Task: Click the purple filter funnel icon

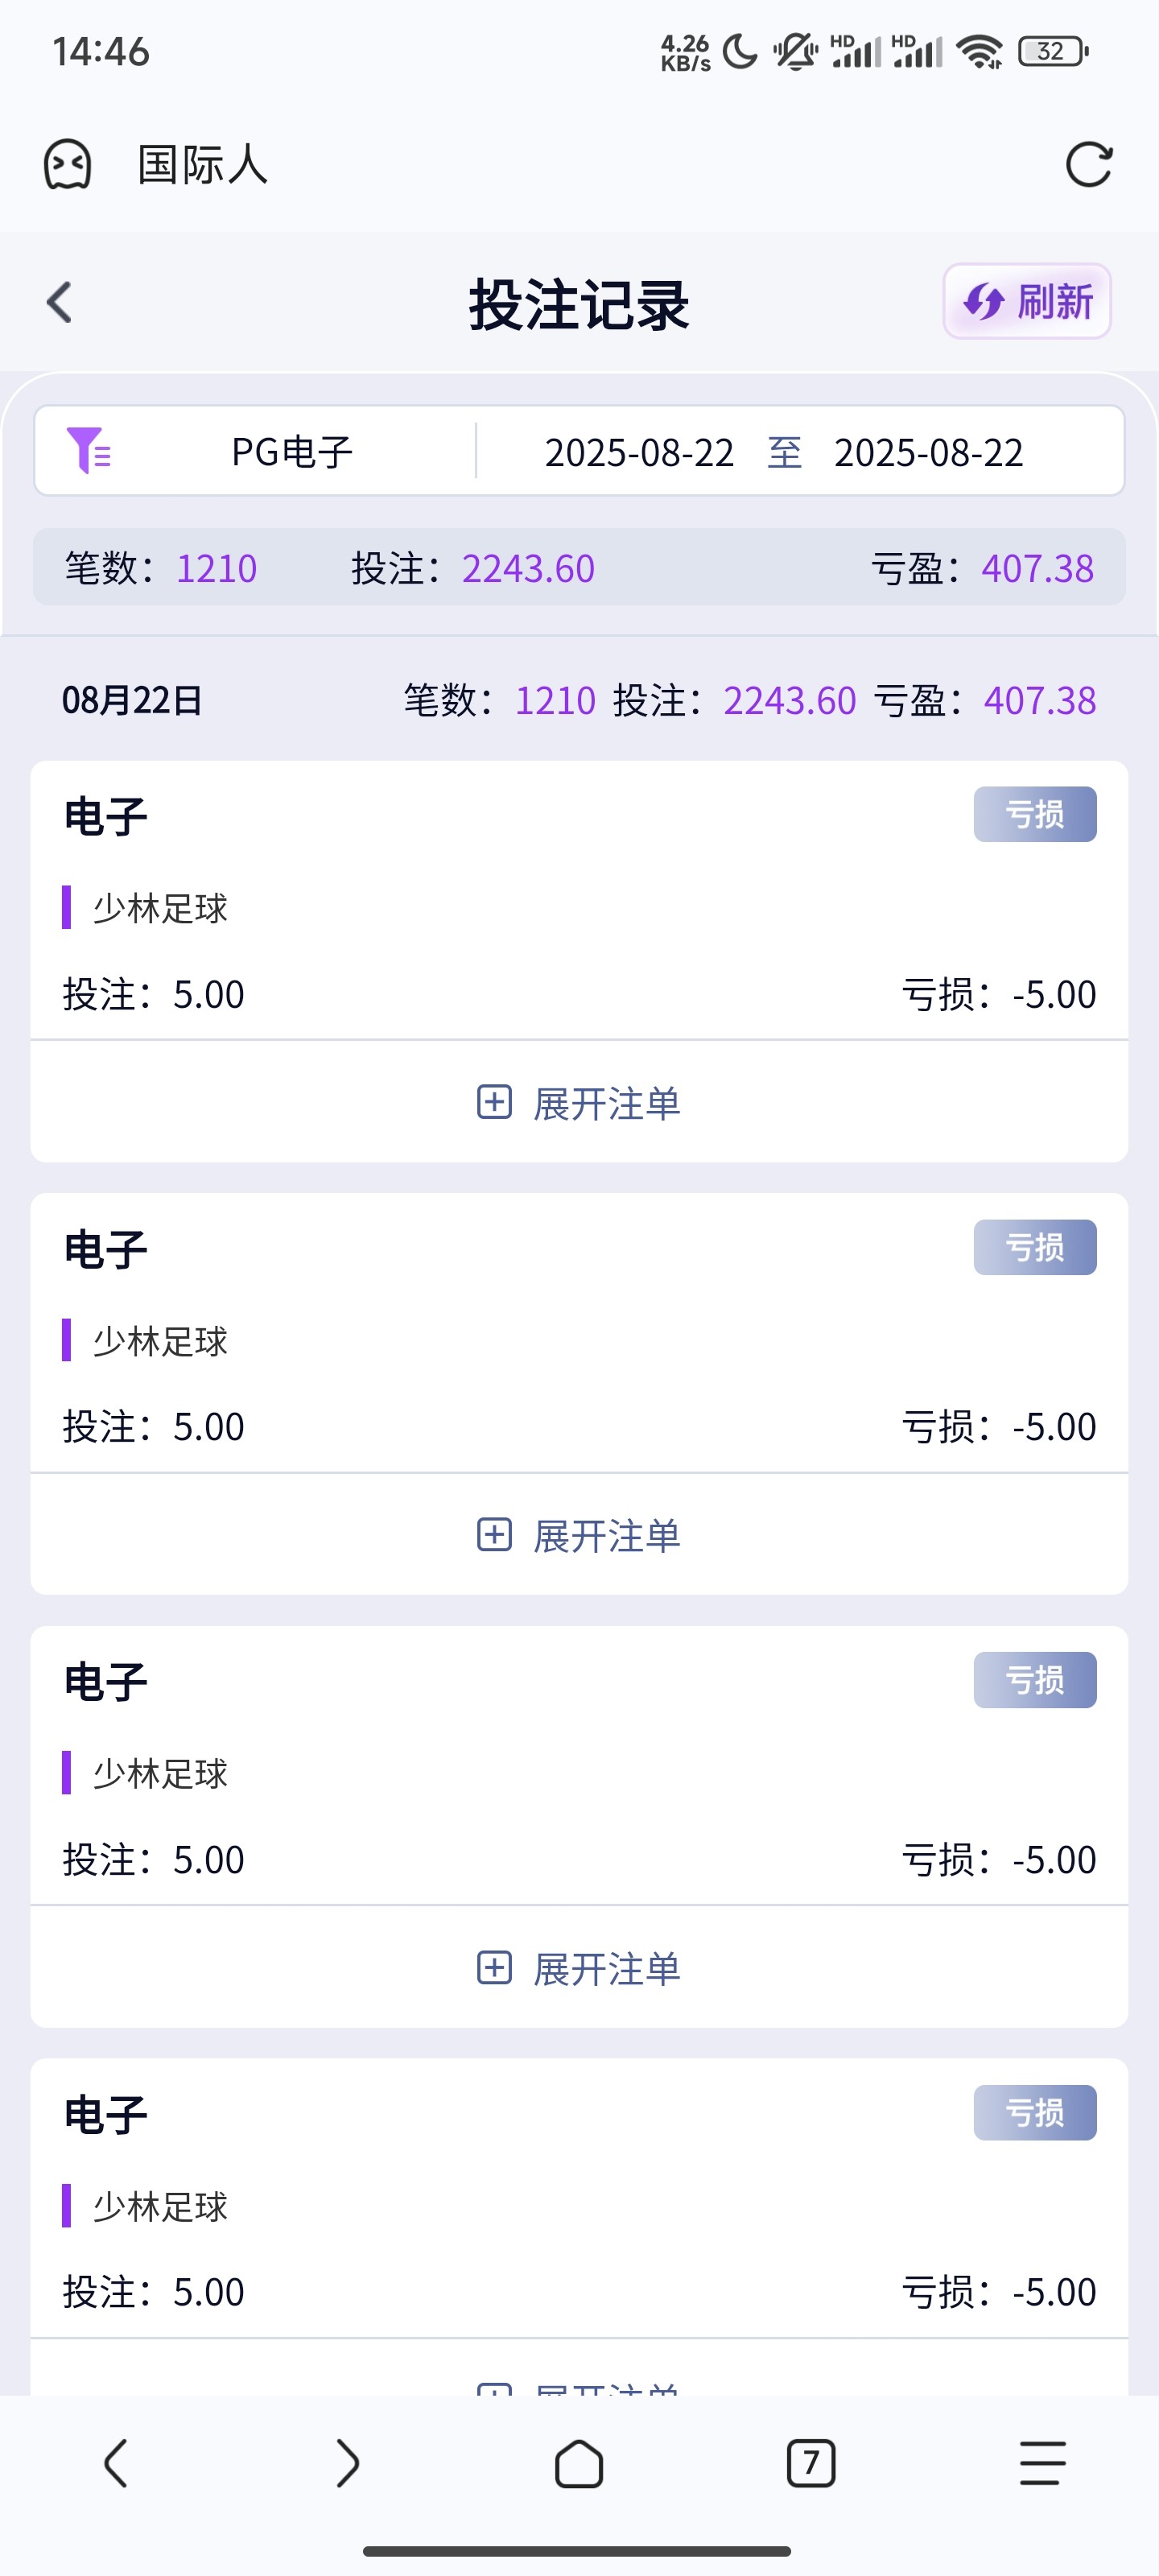Action: click(x=88, y=451)
